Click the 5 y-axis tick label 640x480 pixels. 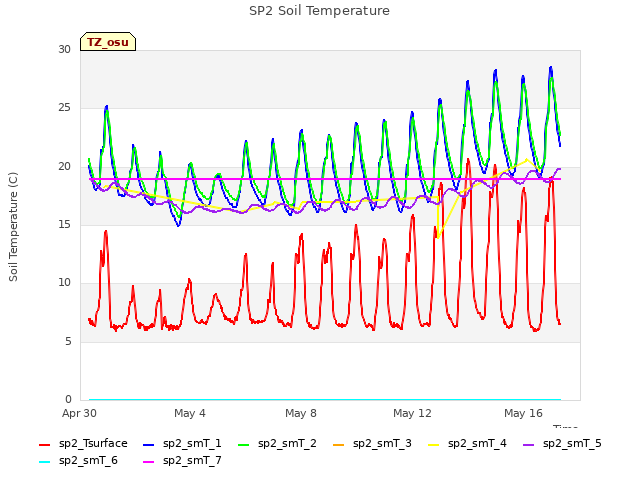[68, 341]
